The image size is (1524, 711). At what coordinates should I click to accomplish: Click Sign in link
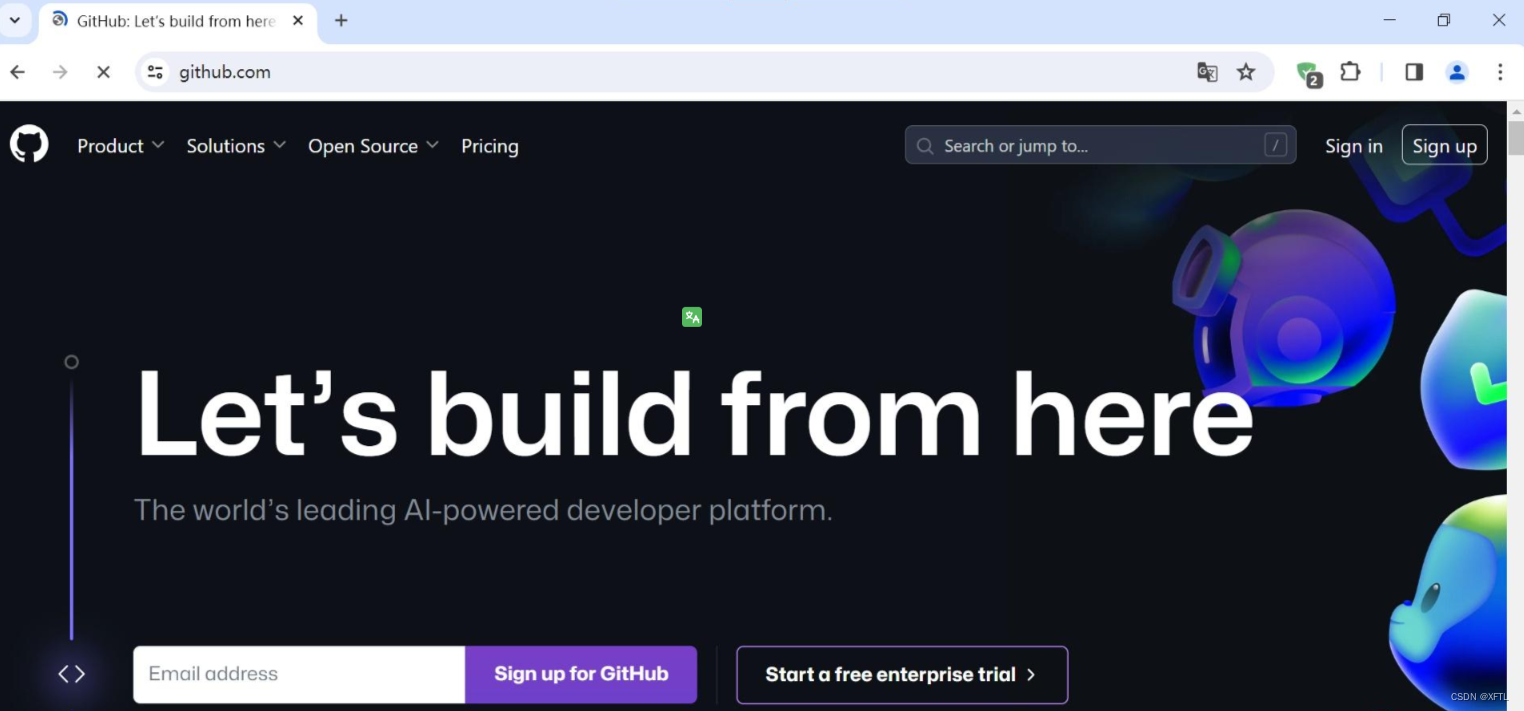pos(1354,146)
